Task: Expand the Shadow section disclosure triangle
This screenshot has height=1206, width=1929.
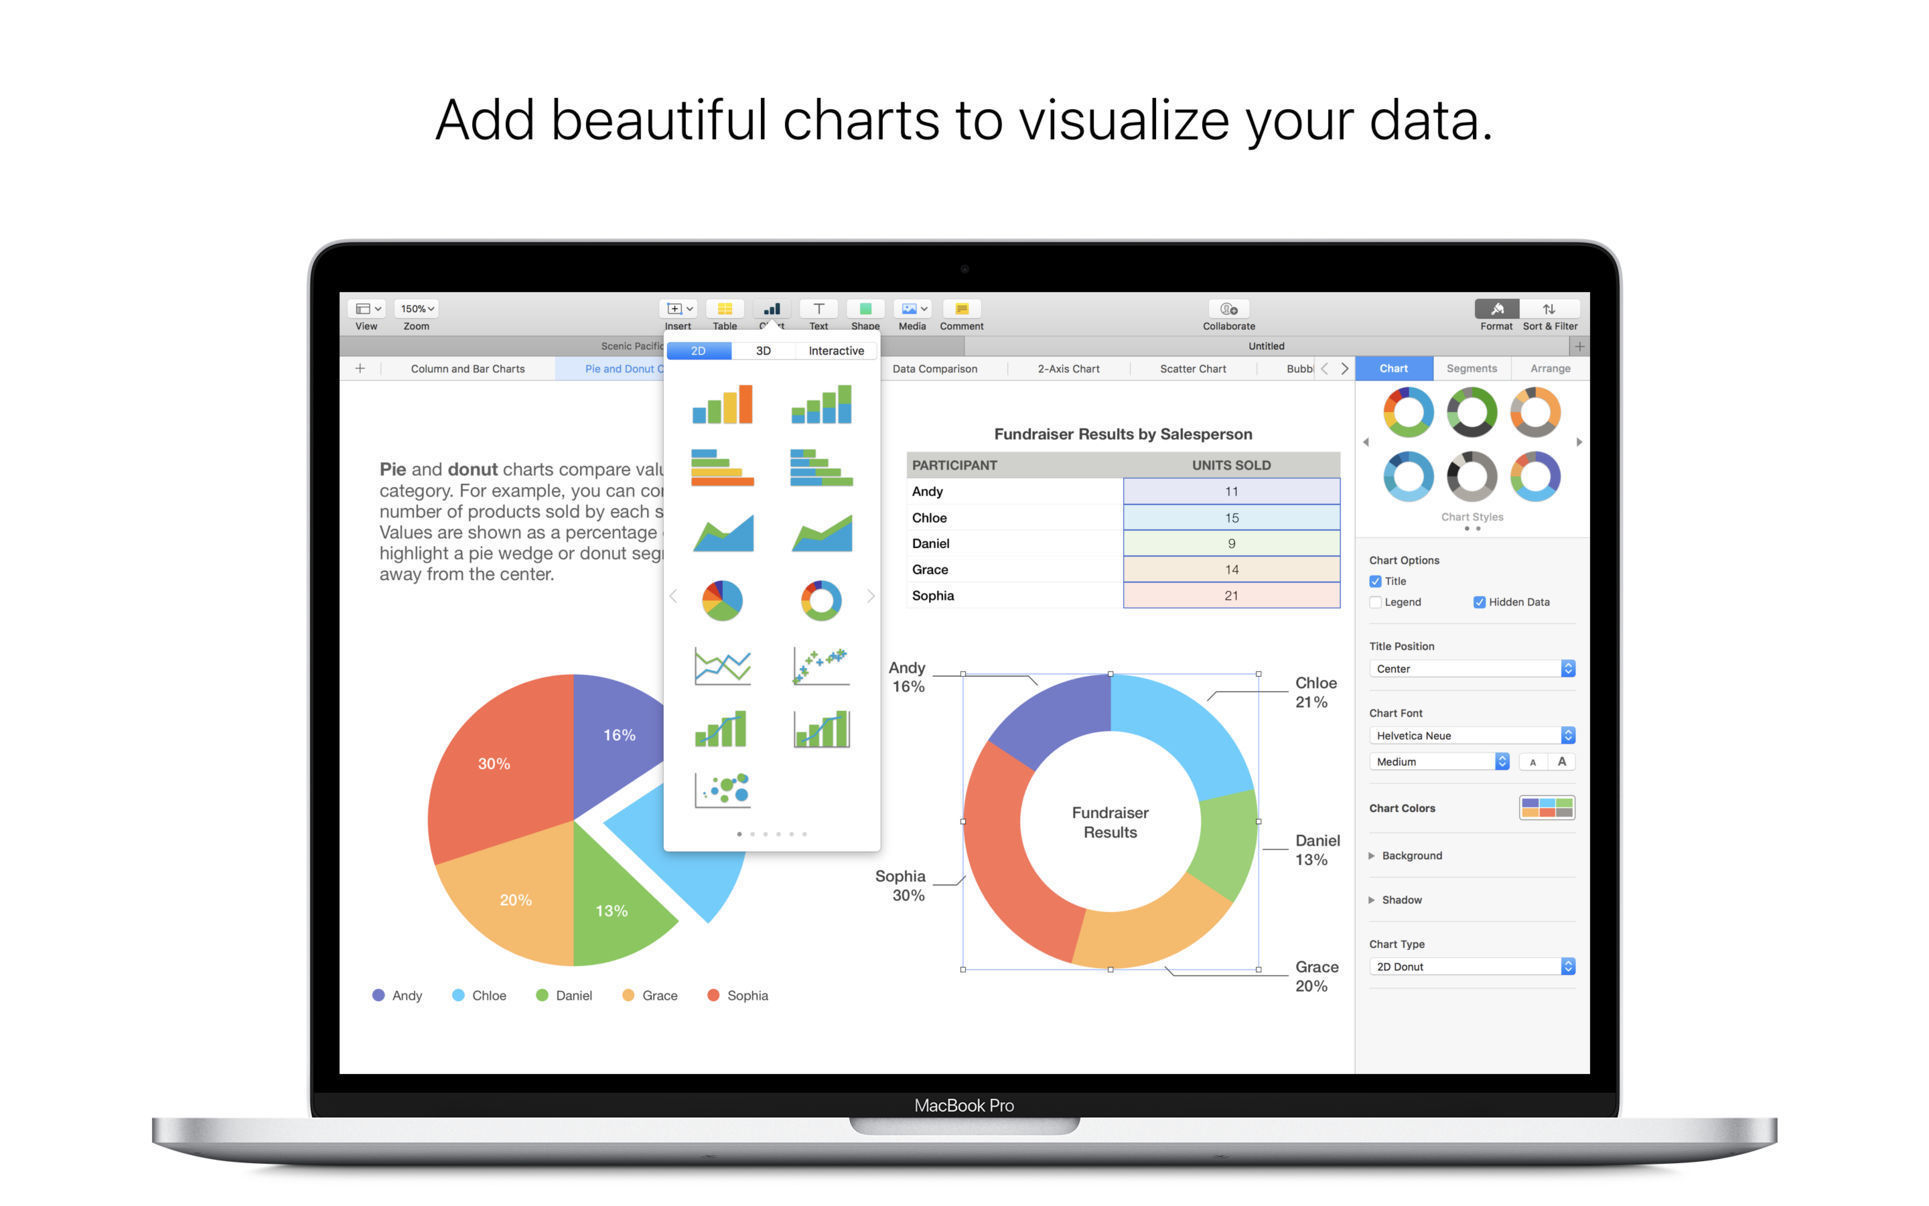Action: 1372,898
